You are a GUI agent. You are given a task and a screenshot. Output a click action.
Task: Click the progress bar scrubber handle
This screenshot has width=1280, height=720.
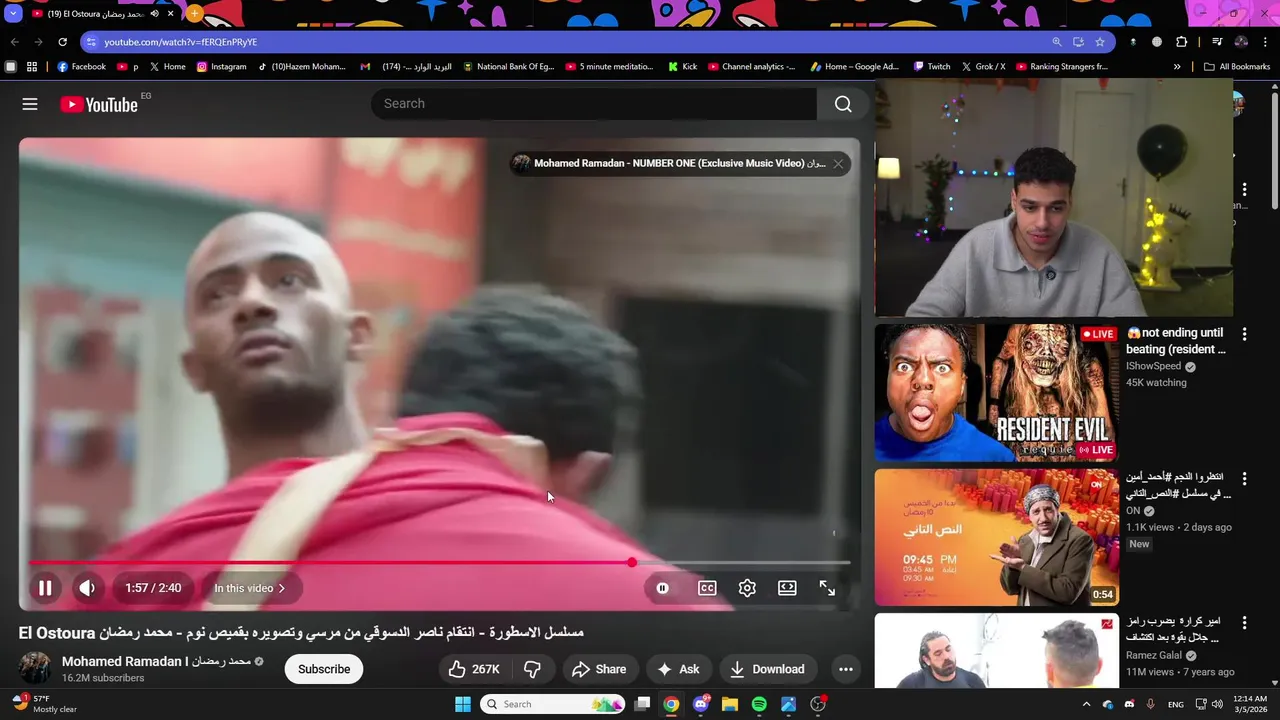(x=632, y=563)
